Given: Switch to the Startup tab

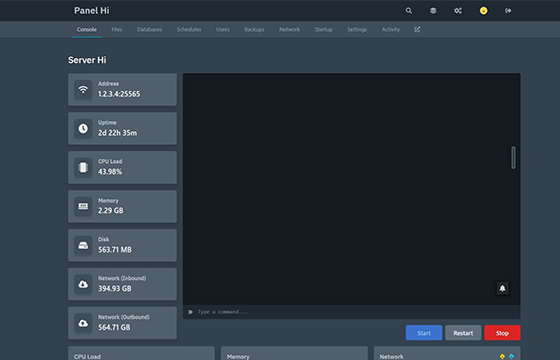Looking at the screenshot, I should (324, 29).
